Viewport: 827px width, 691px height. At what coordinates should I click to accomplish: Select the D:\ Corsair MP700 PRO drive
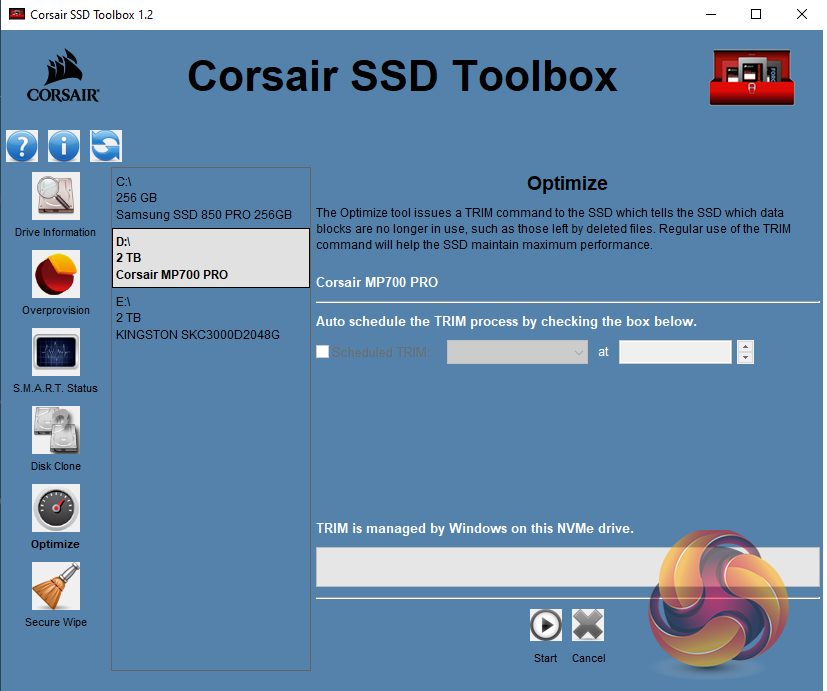(211, 258)
